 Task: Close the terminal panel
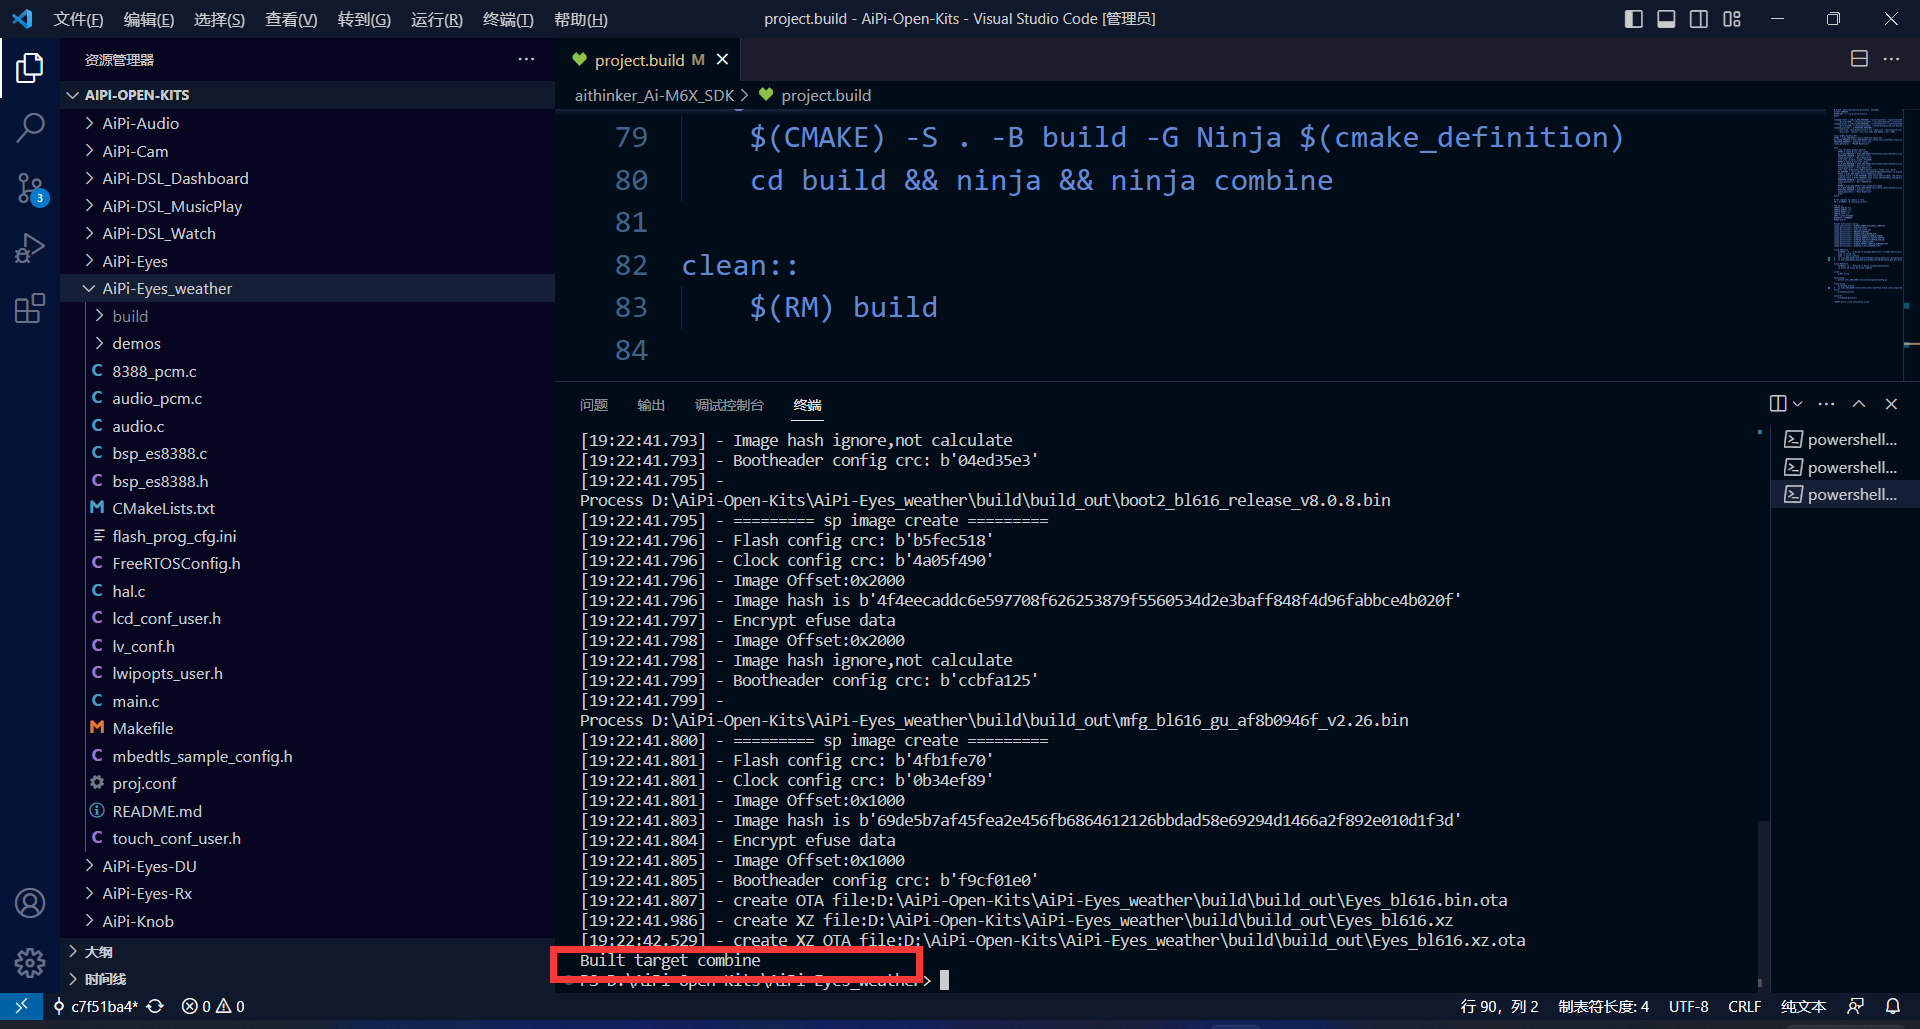coord(1891,403)
